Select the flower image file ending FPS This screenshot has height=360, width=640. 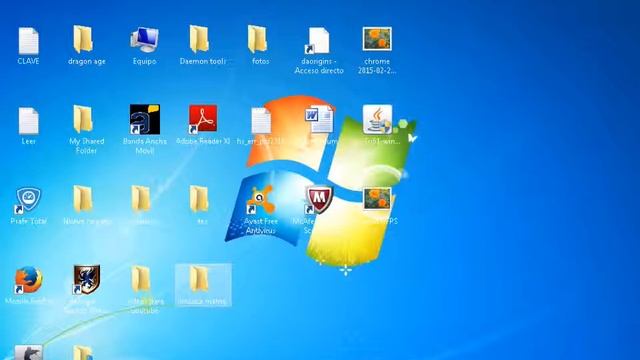click(x=377, y=199)
